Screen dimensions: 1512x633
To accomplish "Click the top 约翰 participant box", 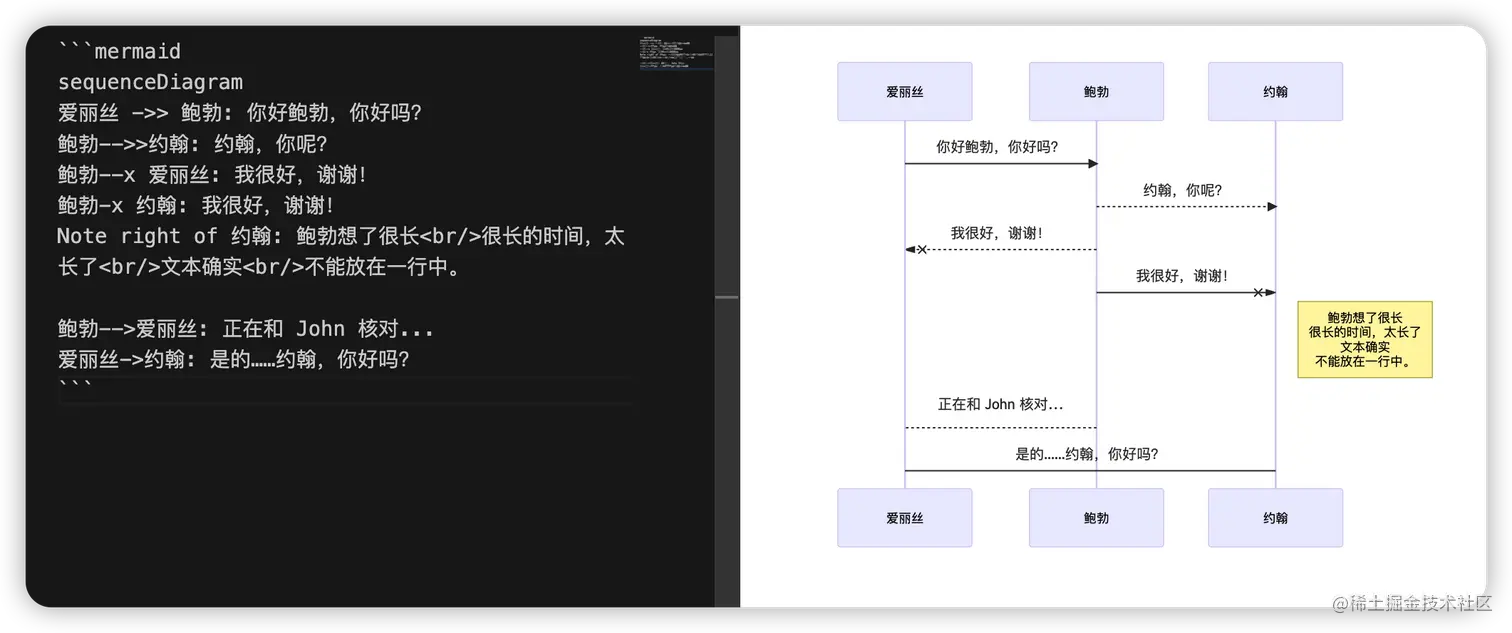I will [x=1275, y=91].
